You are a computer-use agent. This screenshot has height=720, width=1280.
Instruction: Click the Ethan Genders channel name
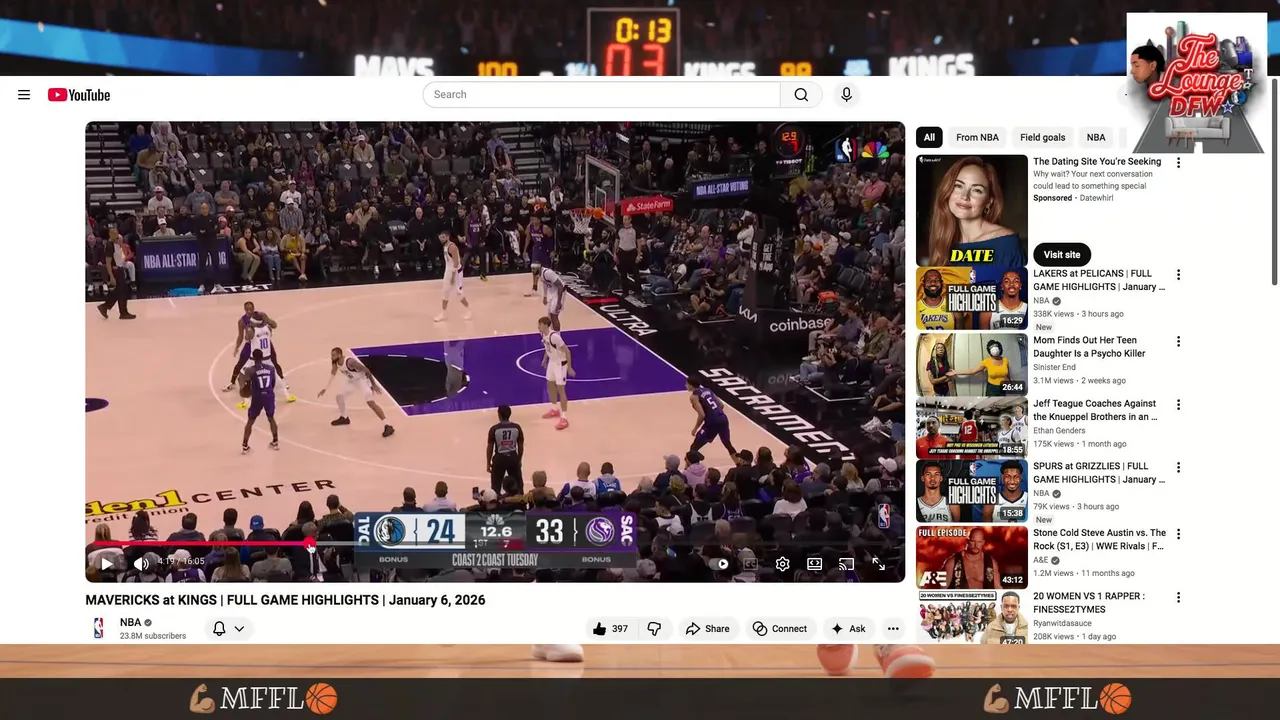coord(1061,431)
